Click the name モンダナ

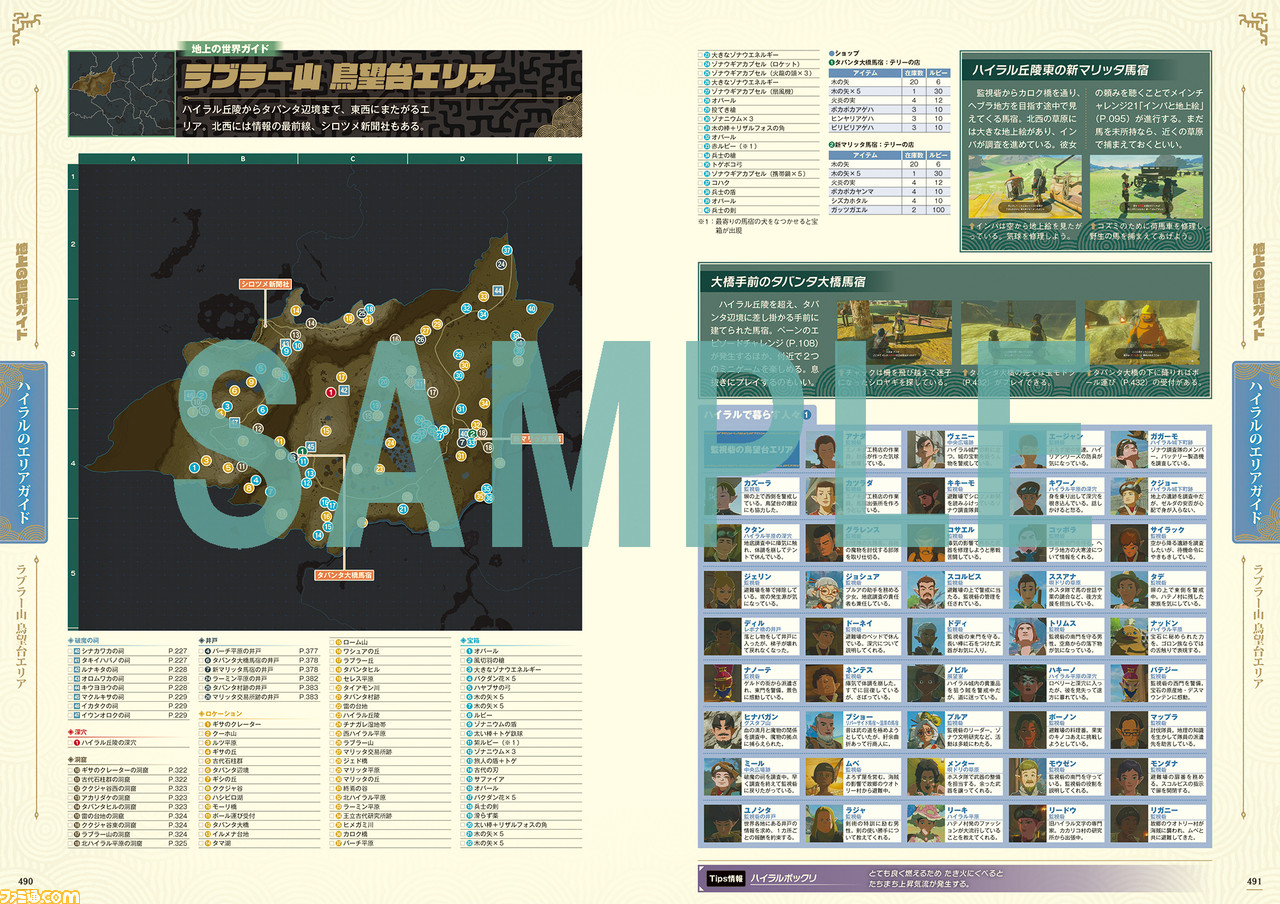(x=1162, y=761)
